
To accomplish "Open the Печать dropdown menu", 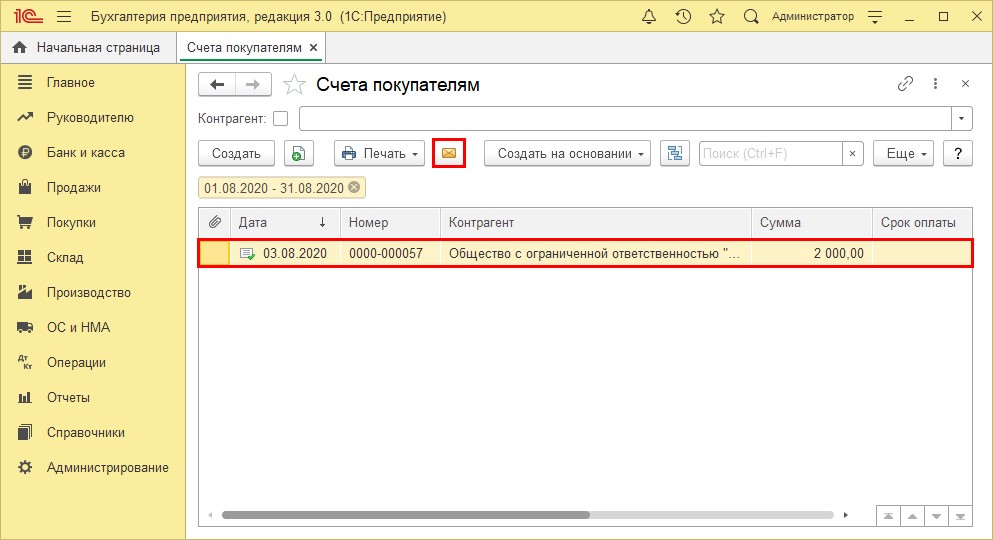I will click(x=379, y=153).
